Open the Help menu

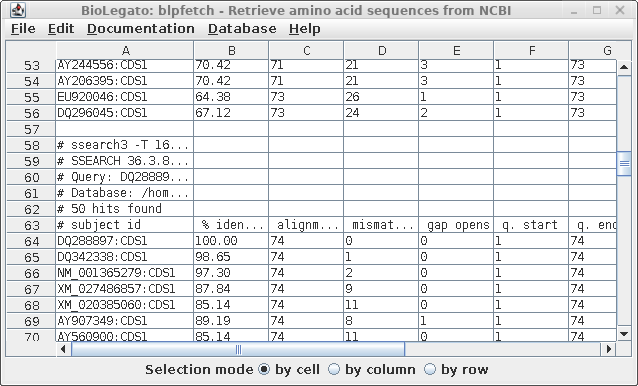pyautogui.click(x=305, y=29)
